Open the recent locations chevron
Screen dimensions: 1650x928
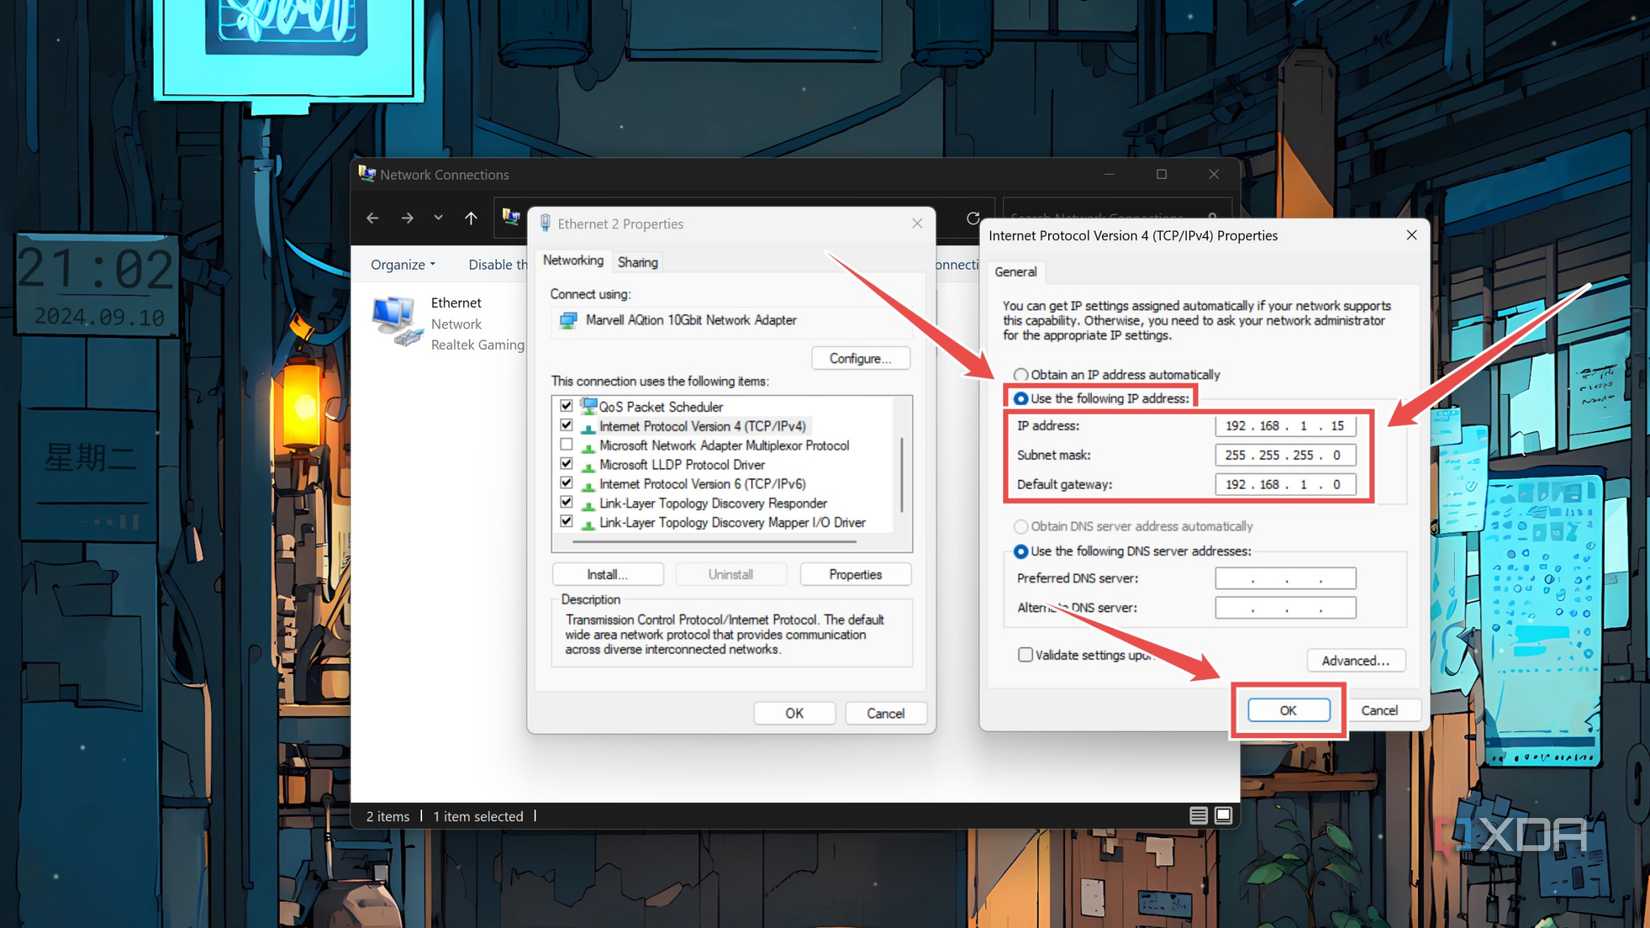click(x=438, y=218)
